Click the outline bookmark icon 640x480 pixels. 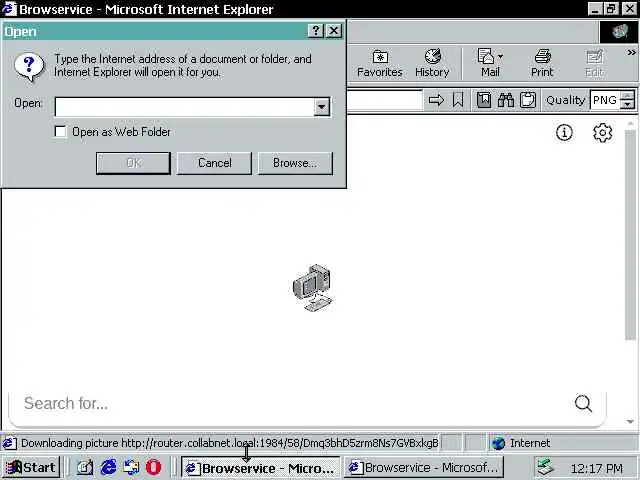point(458,100)
